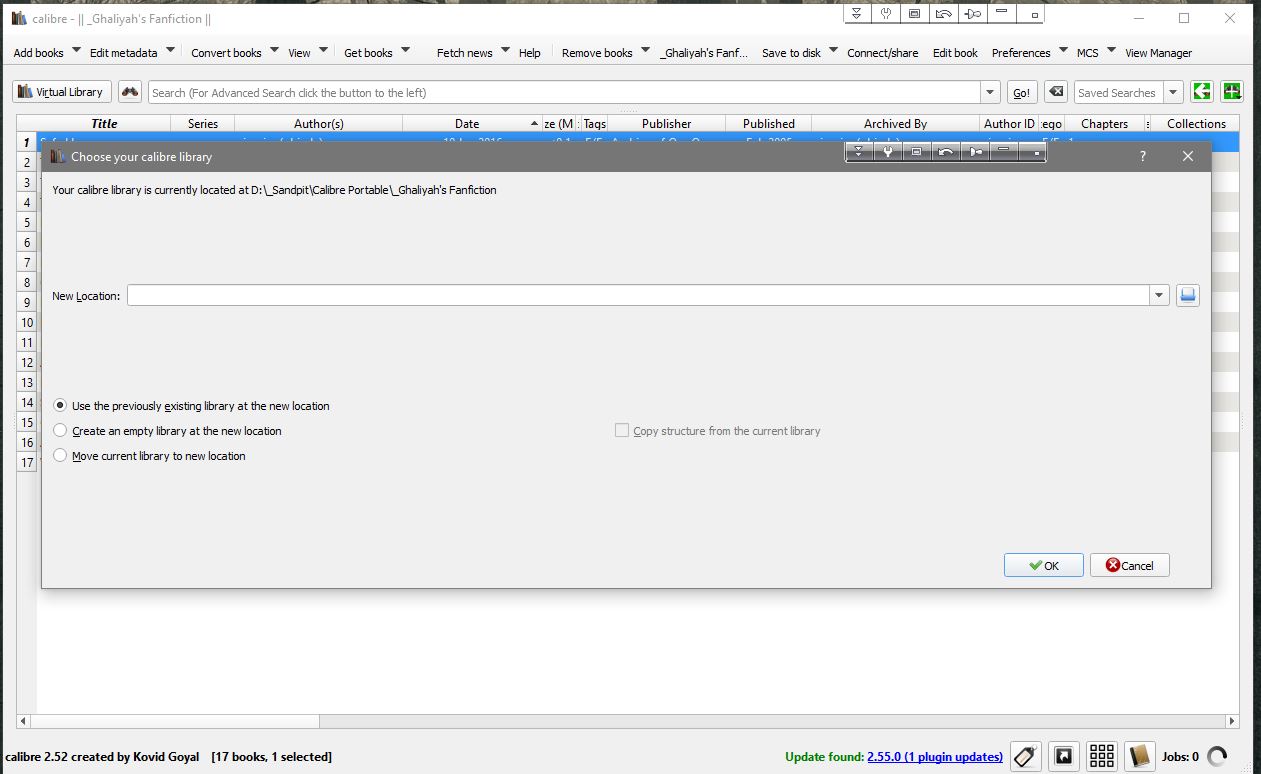The image size is (1261, 774).
Task: Sort by the Author(s) column header
Action: point(319,124)
